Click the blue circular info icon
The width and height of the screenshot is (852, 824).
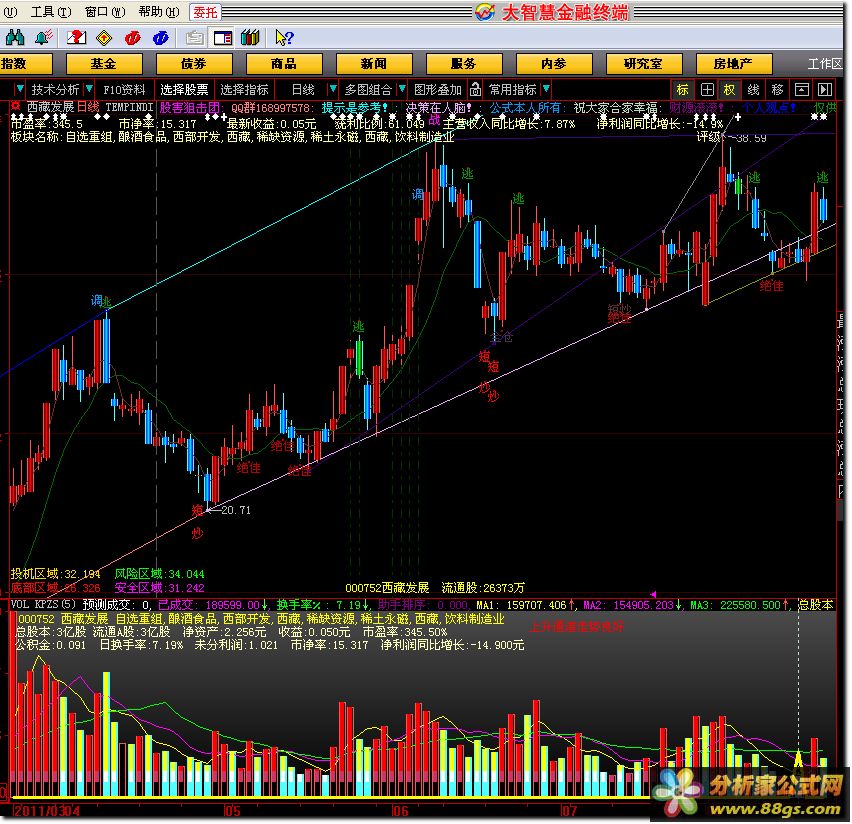tap(160, 38)
